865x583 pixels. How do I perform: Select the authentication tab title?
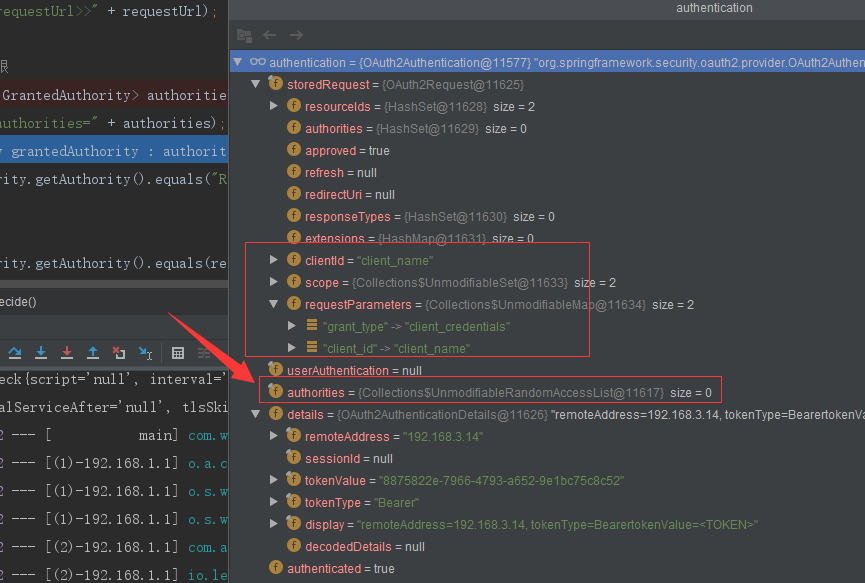click(713, 8)
